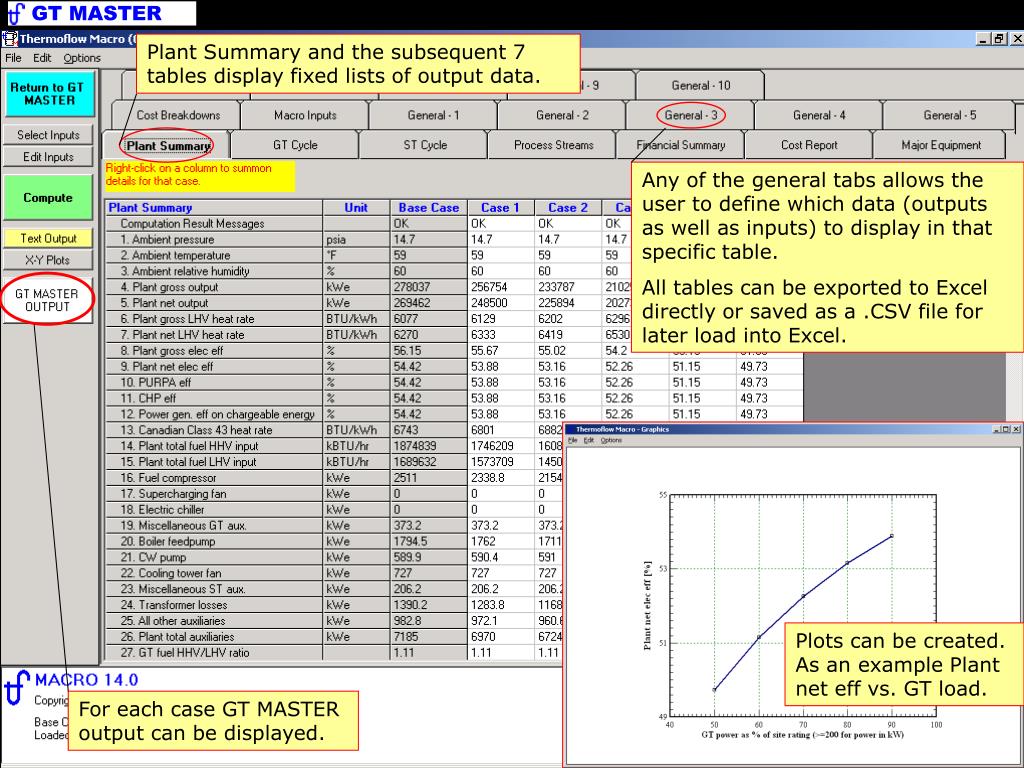1024x768 pixels.
Task: Open the General - 2 tab
Action: coord(562,115)
